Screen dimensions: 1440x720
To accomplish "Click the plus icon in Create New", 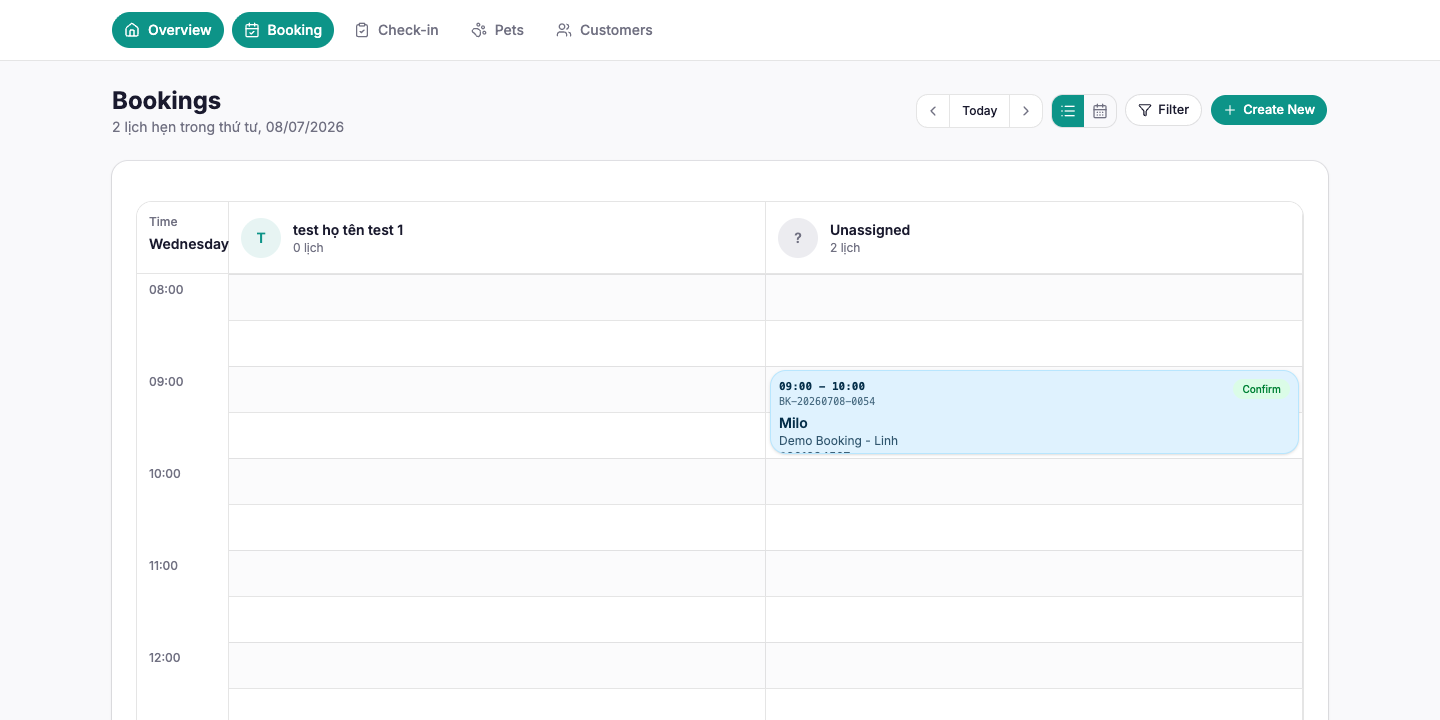I will coord(1230,110).
